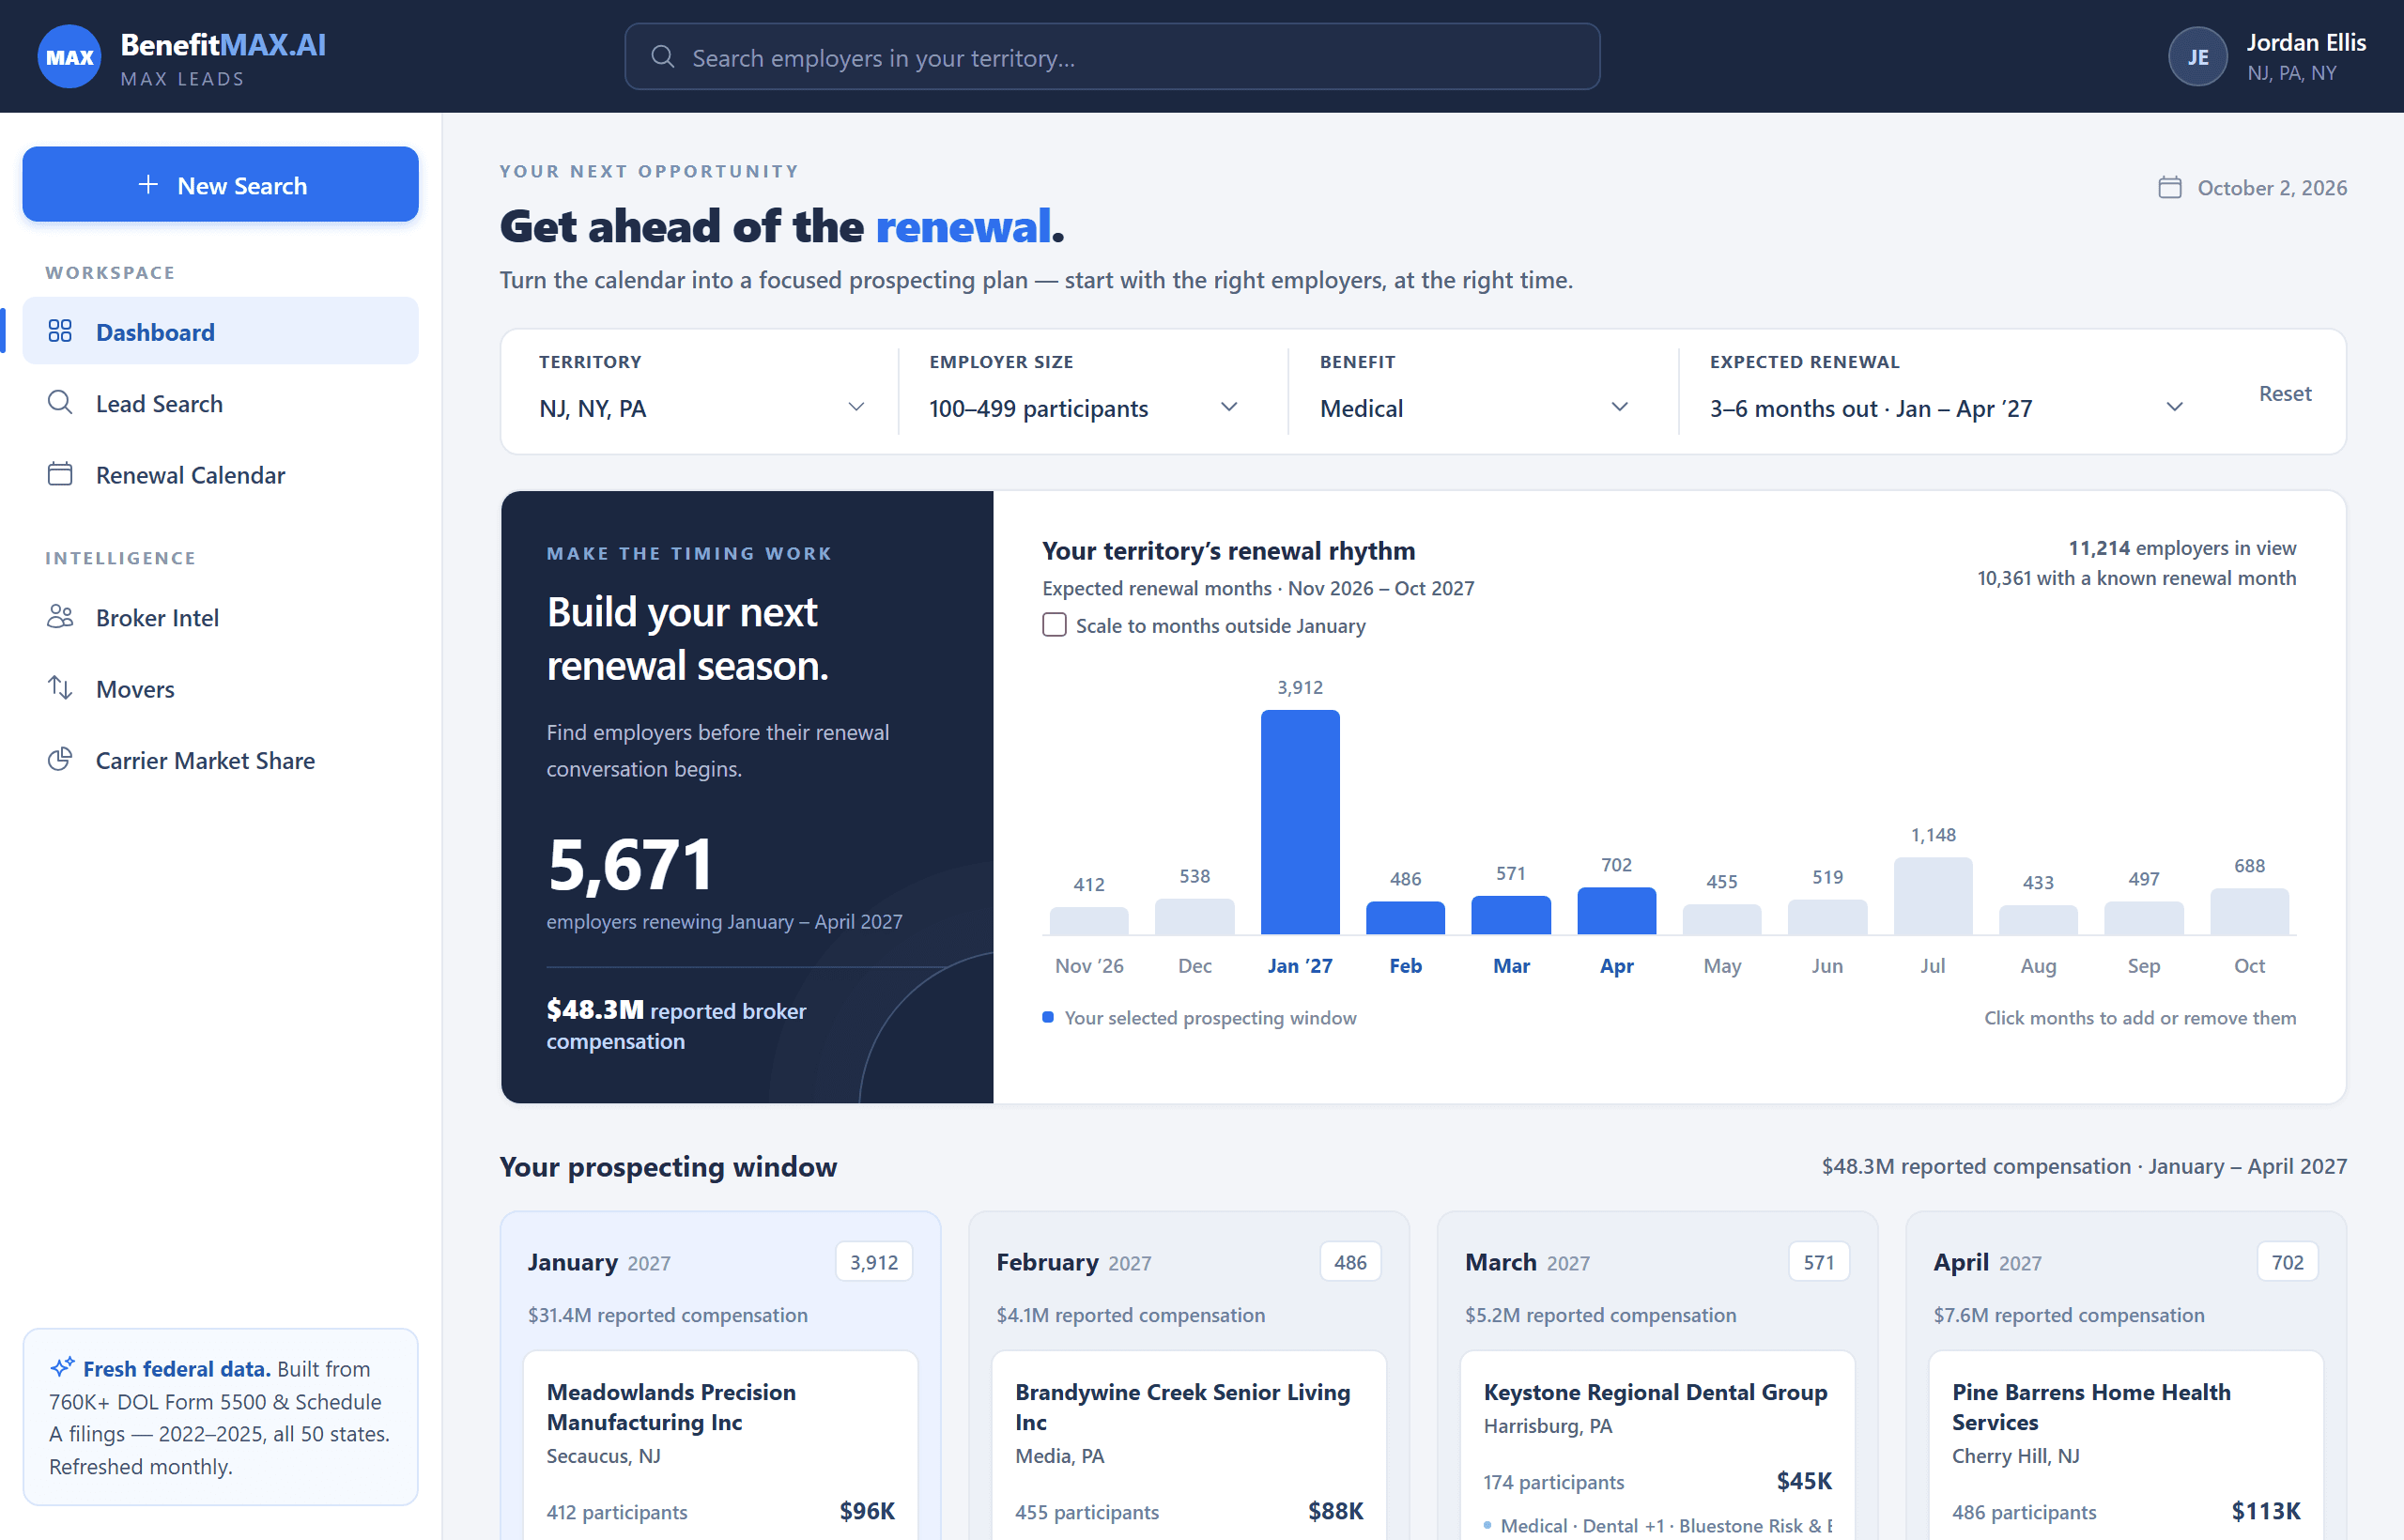Click the Reset filters link
This screenshot has width=2404, height=1540.
tap(2284, 393)
